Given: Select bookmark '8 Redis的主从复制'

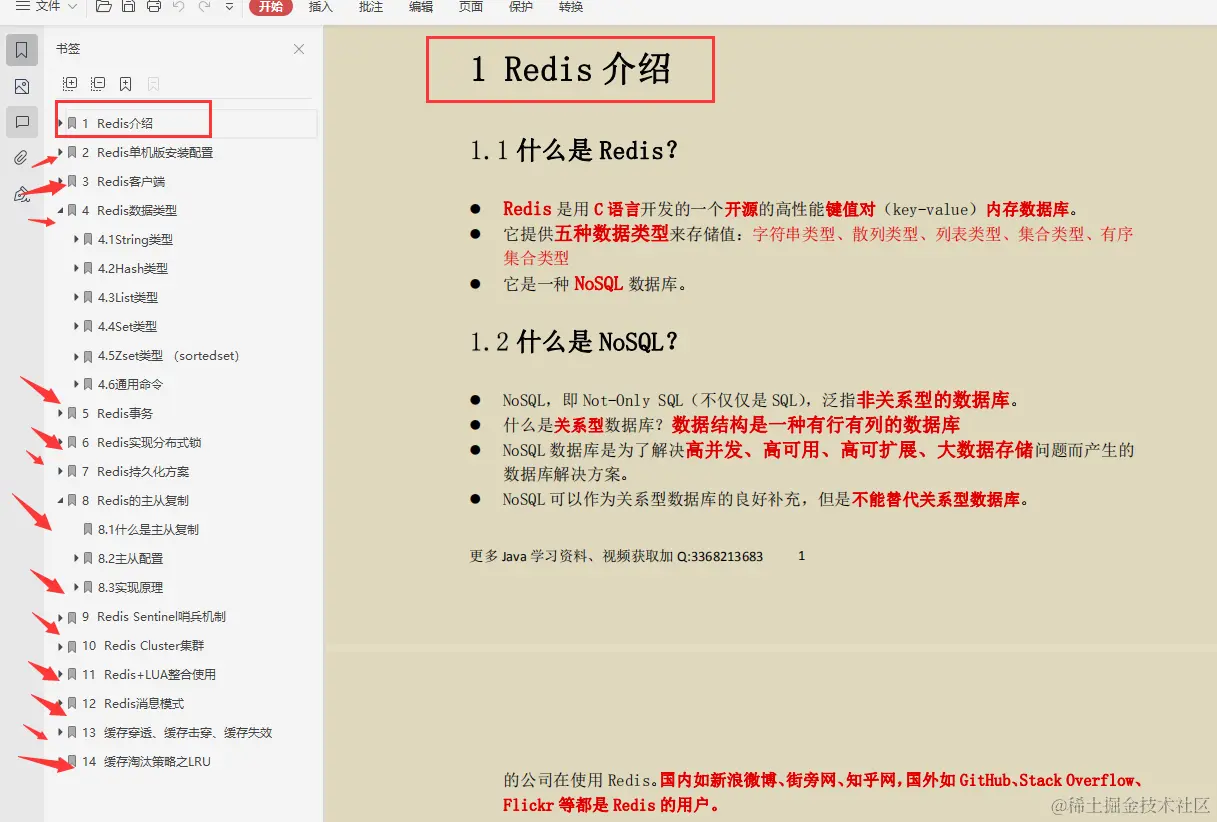Looking at the screenshot, I should click(x=135, y=500).
